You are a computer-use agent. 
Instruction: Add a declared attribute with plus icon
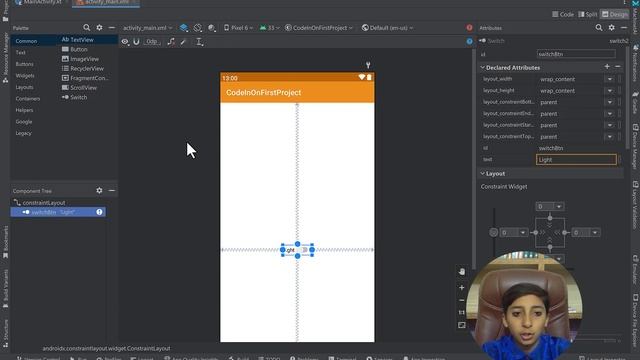point(607,67)
